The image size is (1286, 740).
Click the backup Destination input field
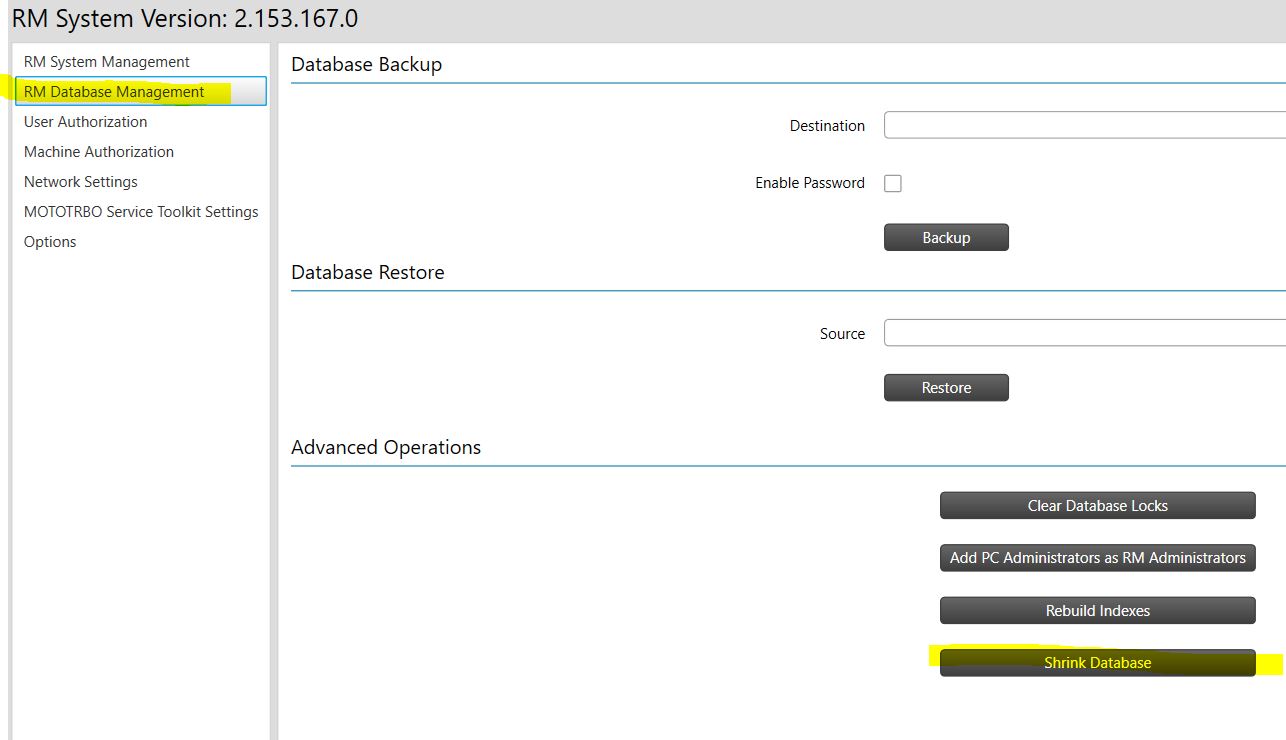(1085, 125)
